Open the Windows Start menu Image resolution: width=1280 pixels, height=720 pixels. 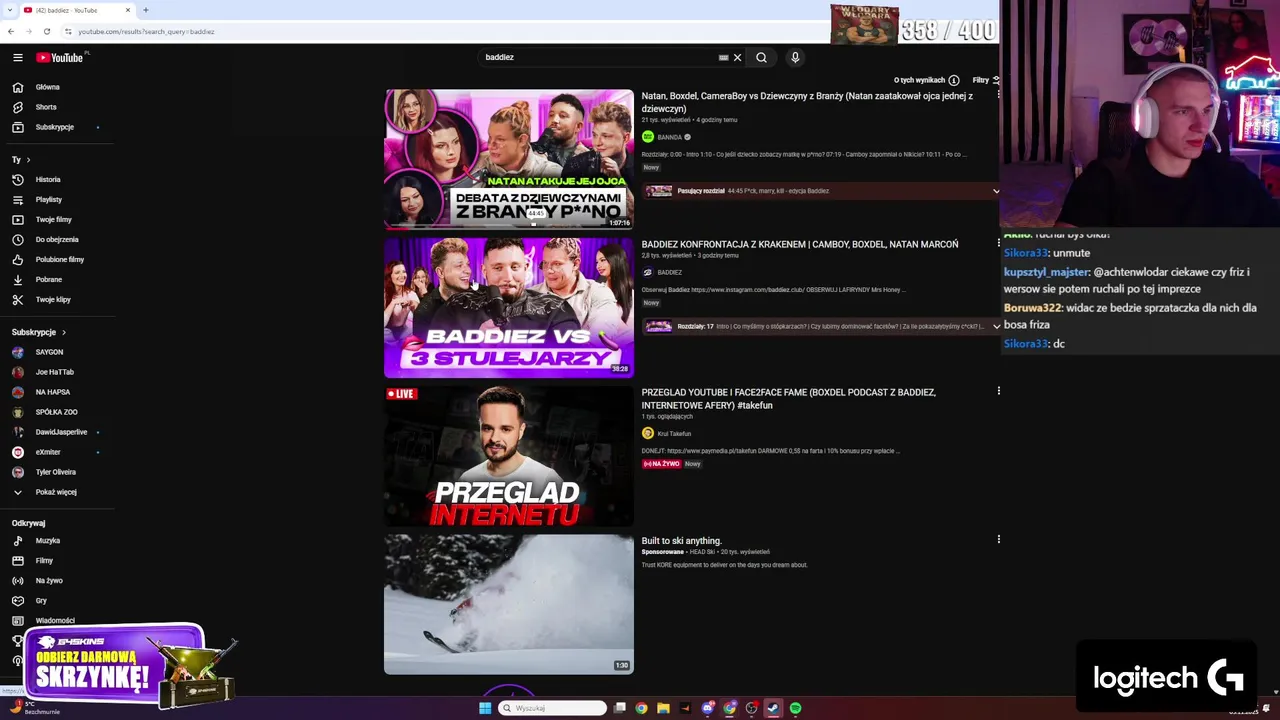click(485, 708)
